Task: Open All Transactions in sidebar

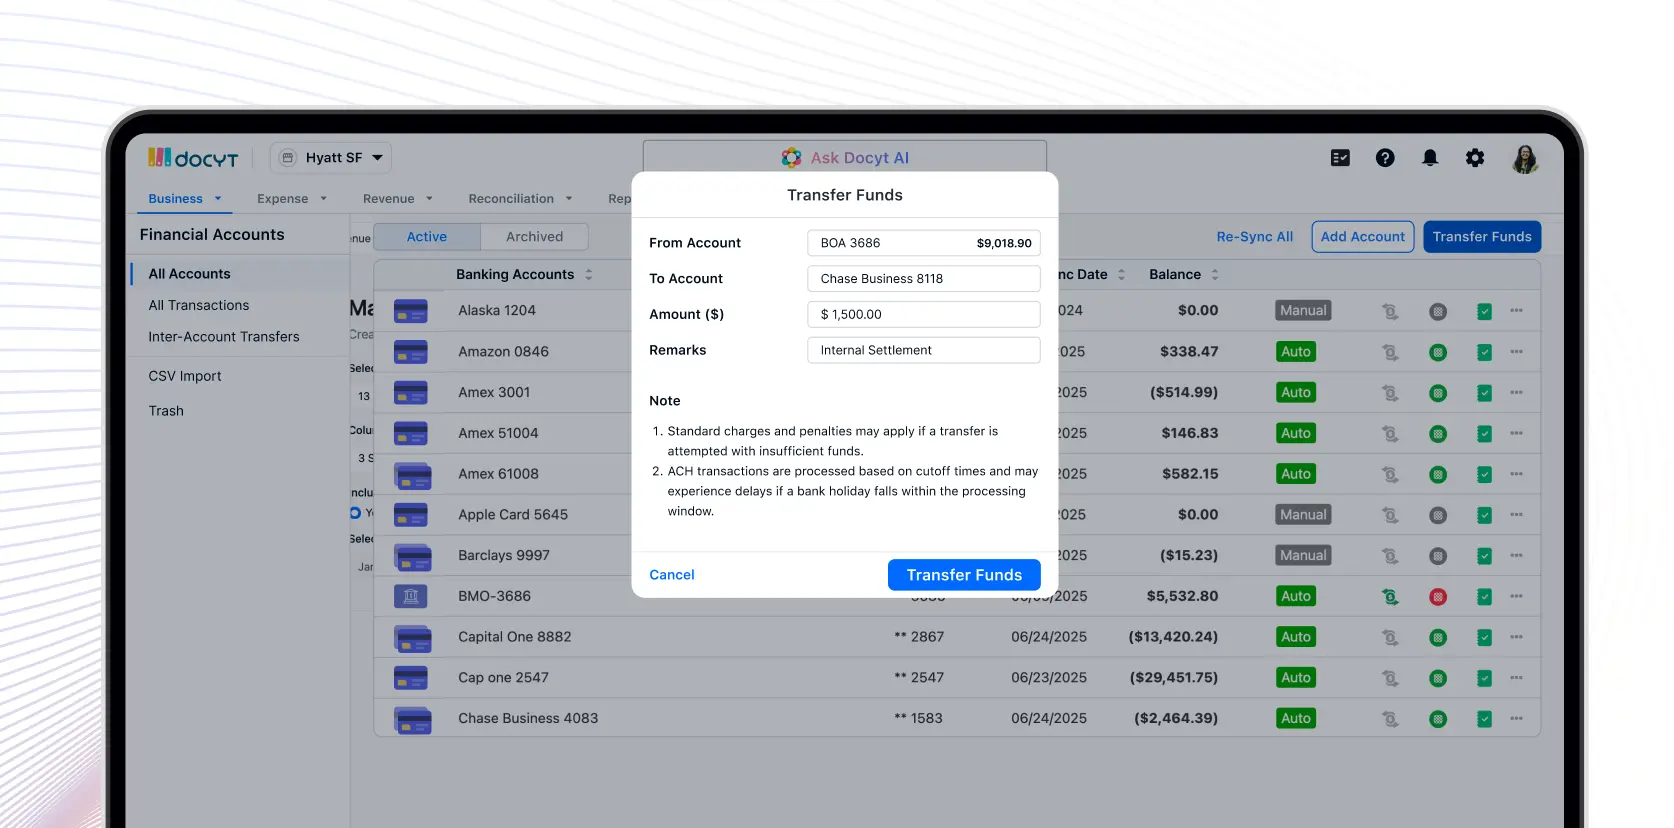Action: [x=199, y=306]
